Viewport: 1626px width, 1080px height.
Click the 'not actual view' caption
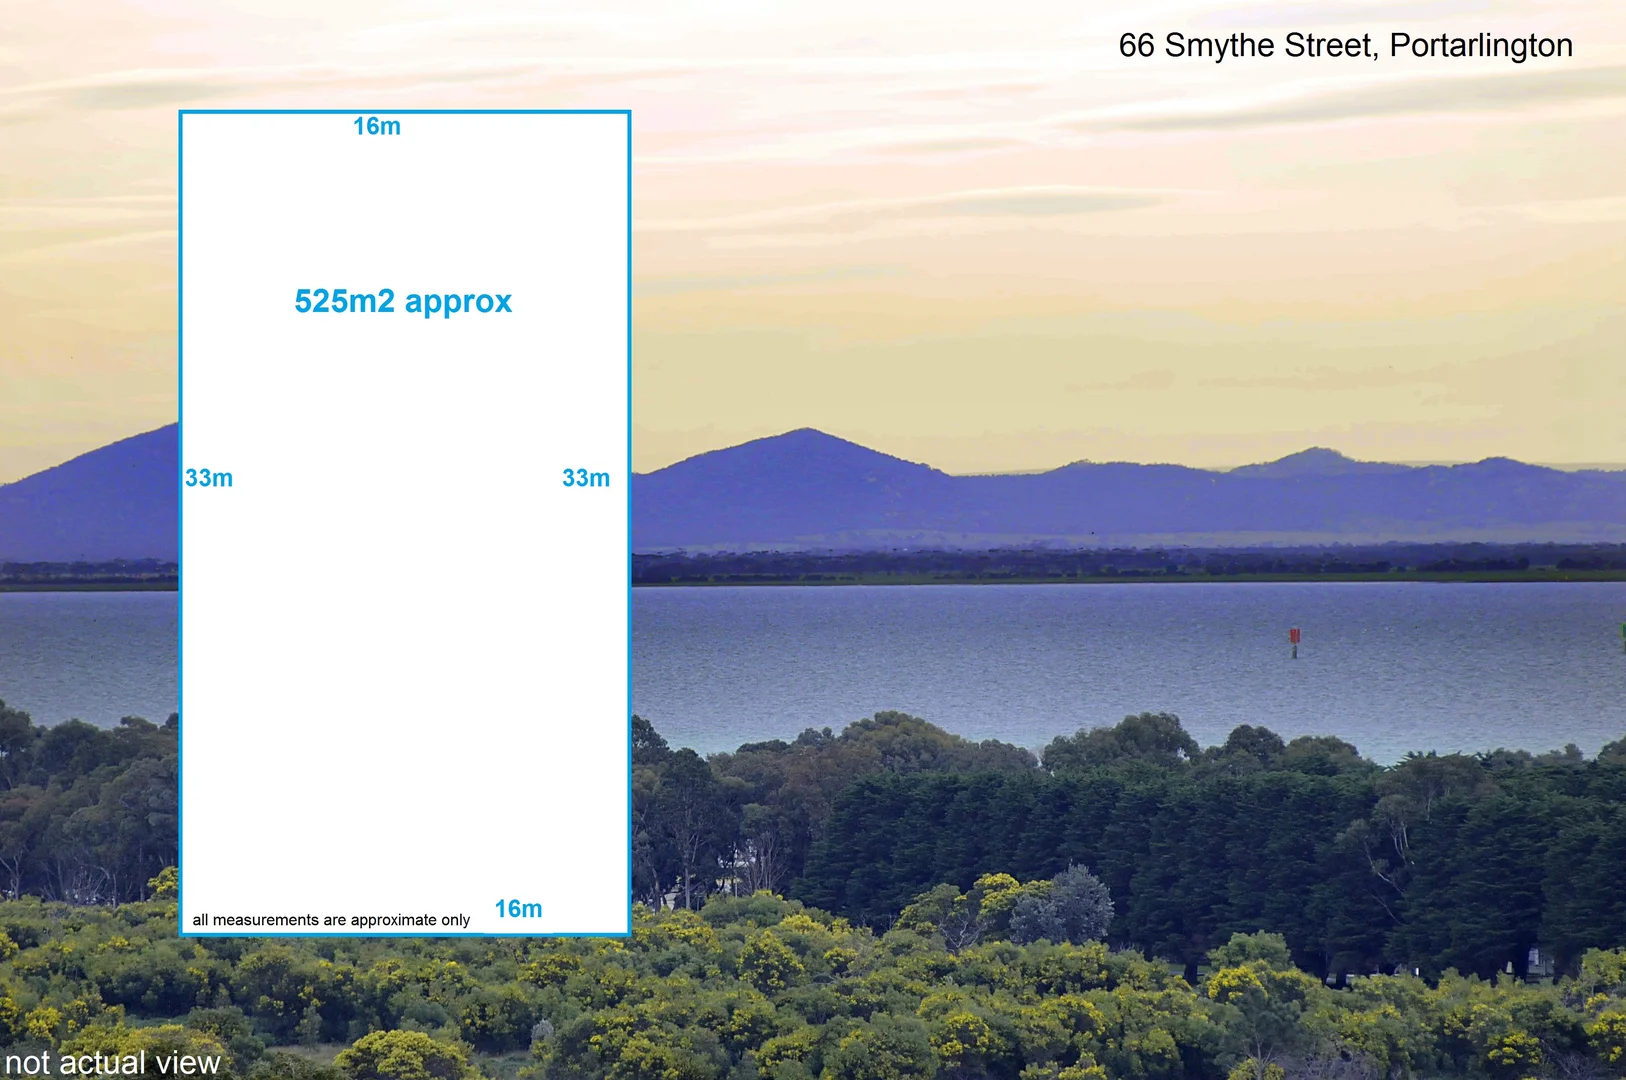coord(112,1062)
